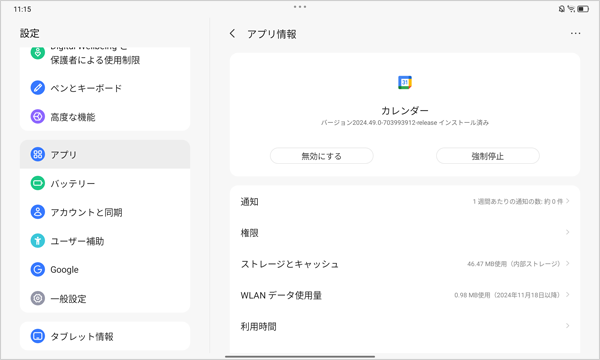This screenshot has height=360, width=600.
Task: Tap the バッテリー green battery icon
Action: pos(38,183)
